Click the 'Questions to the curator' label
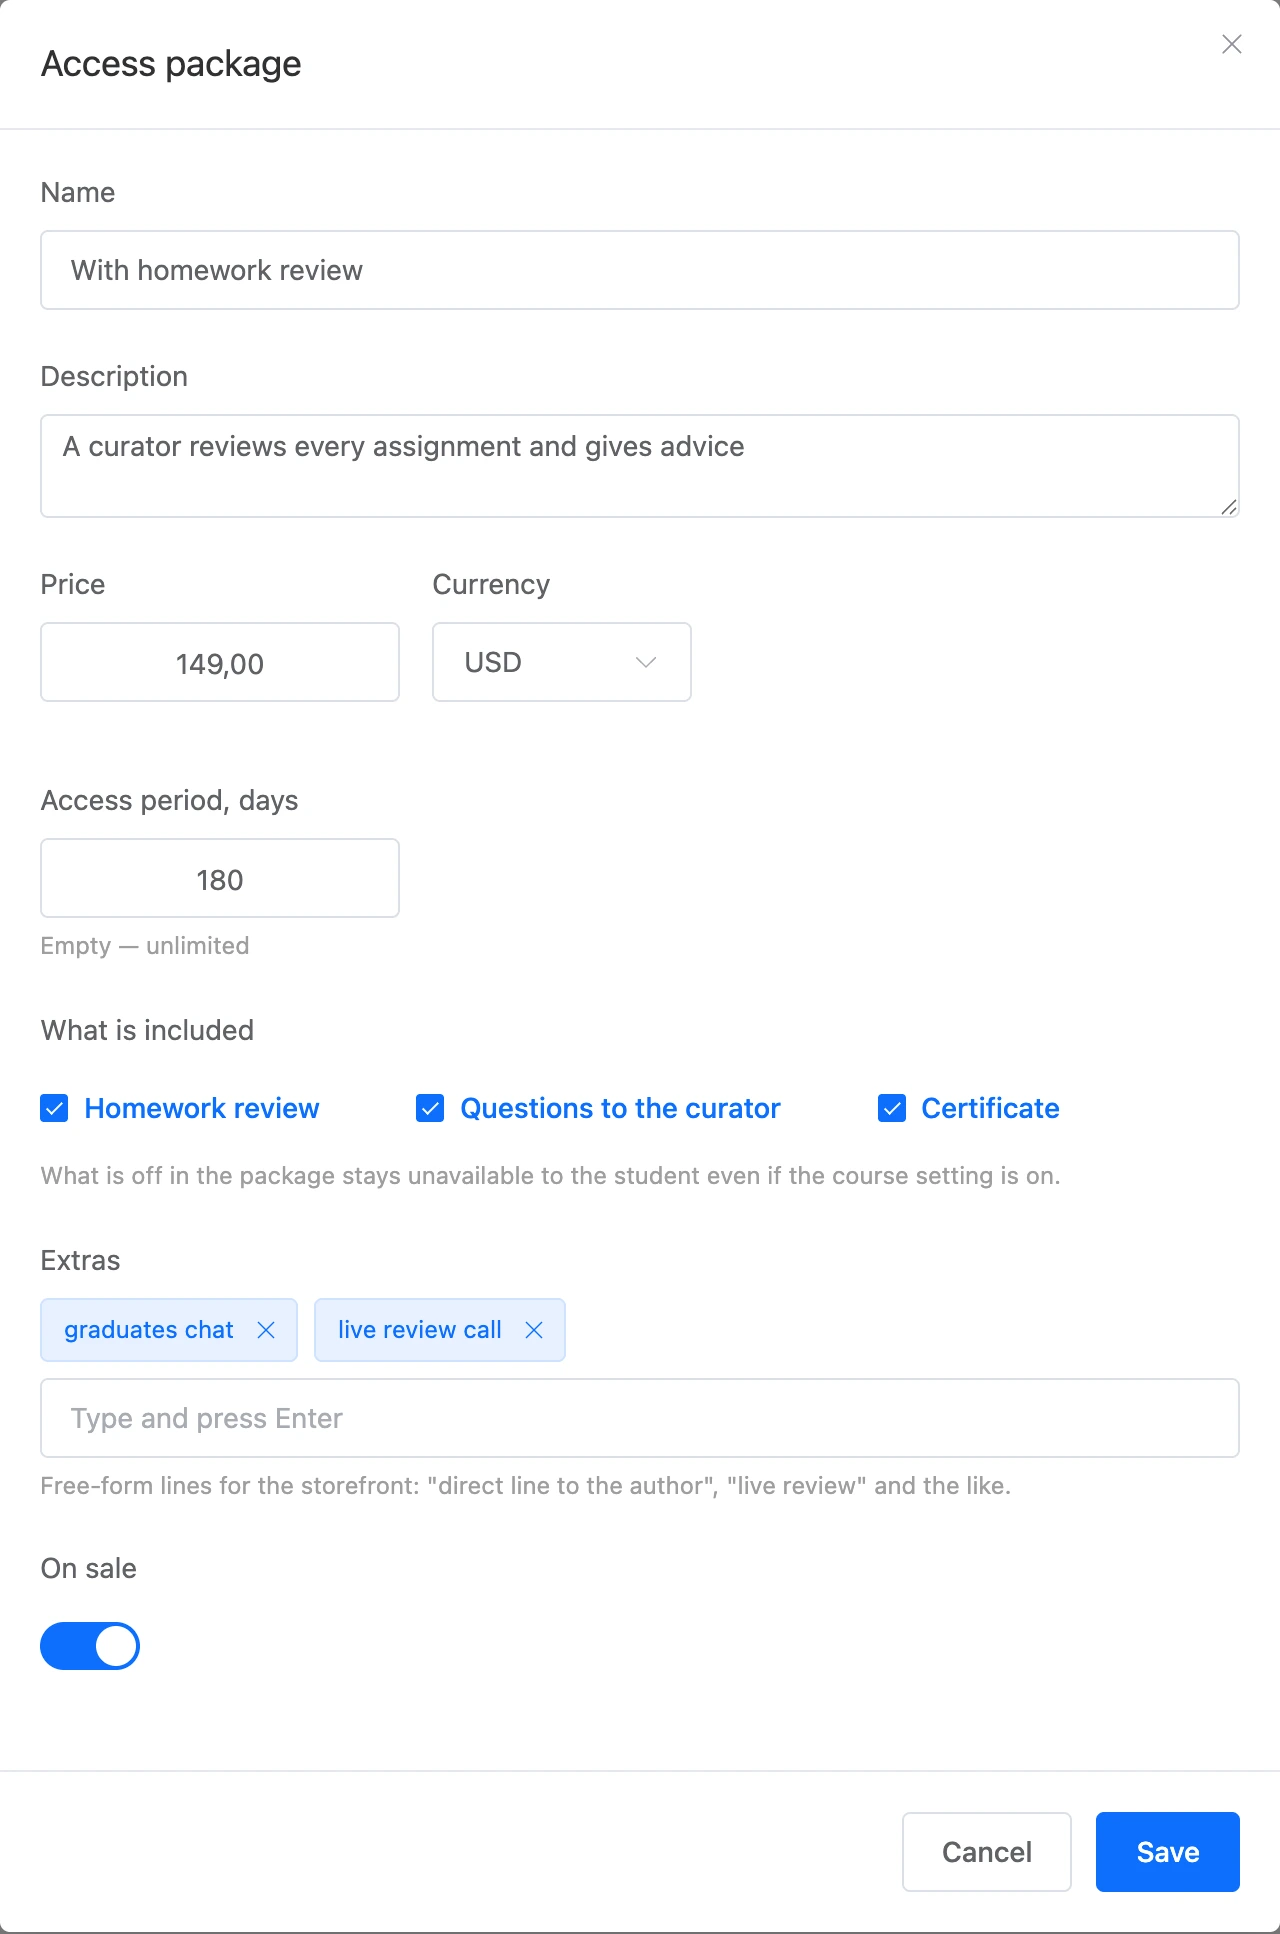 (x=620, y=1108)
